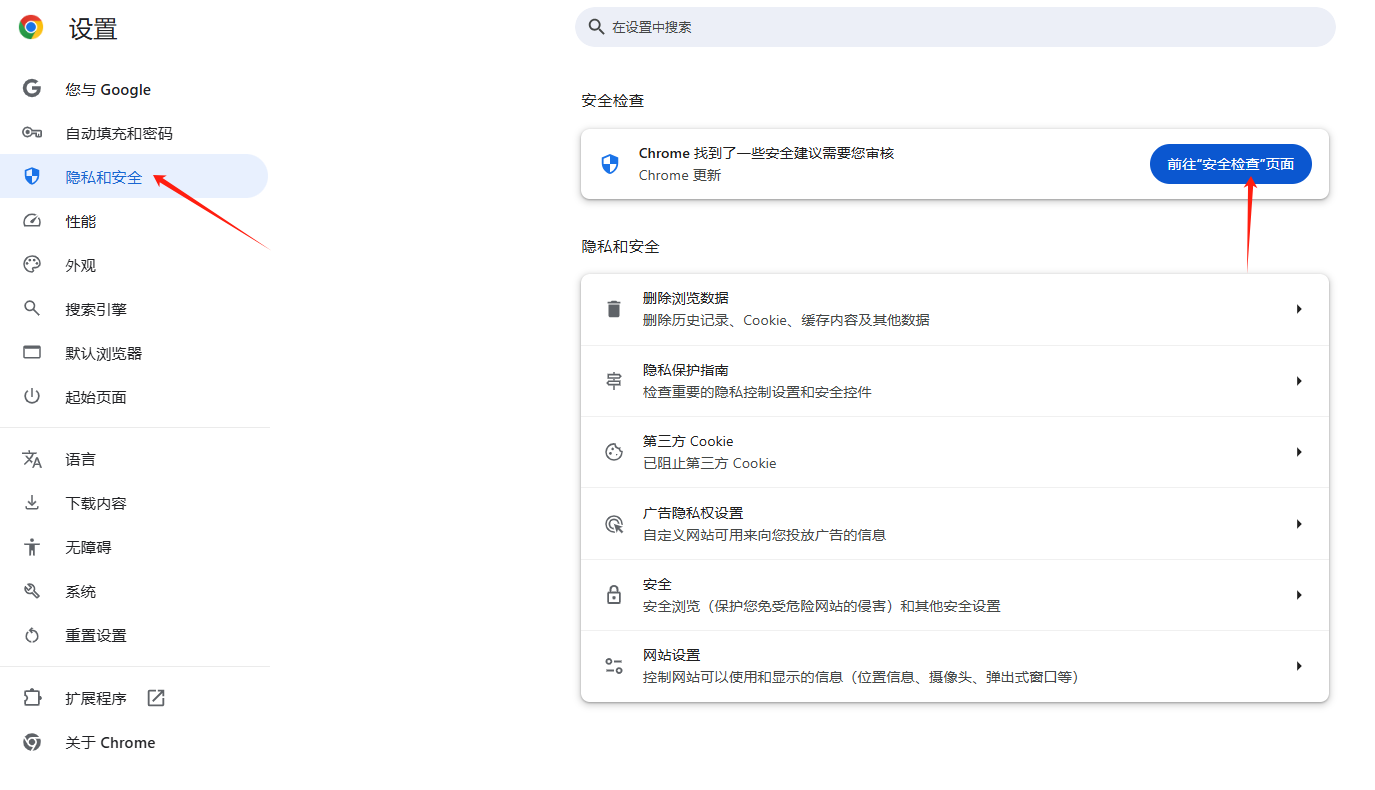Screen dimensions: 1375x790
Task: Click the 安全浏览 description text
Action: click(822, 606)
